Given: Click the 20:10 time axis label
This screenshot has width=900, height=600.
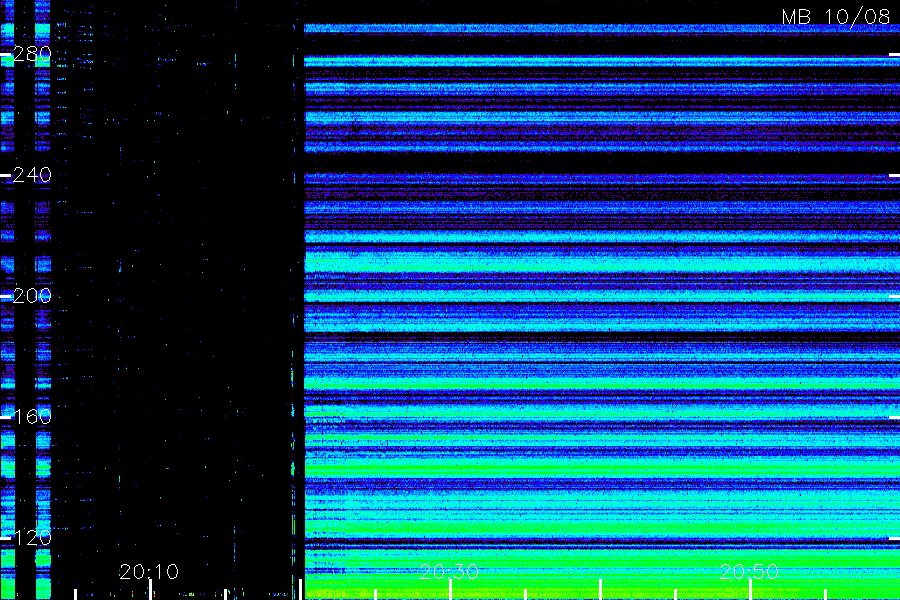Looking at the screenshot, I should 149,572.
